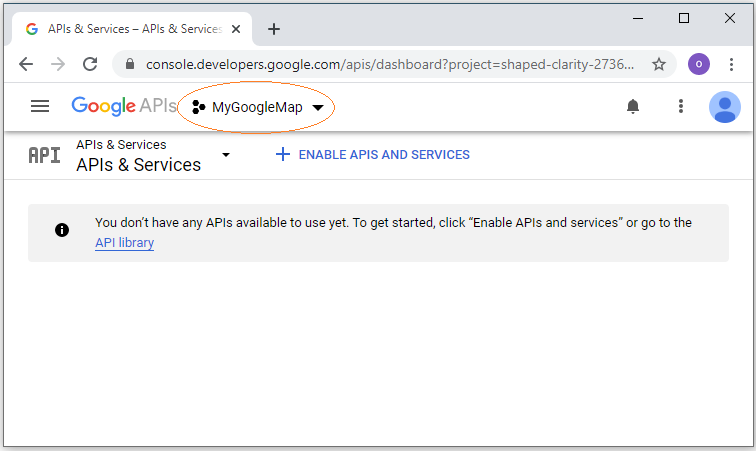Screen dimensions: 756x451
Task: Maximize the Chrome window
Action: pos(684,18)
